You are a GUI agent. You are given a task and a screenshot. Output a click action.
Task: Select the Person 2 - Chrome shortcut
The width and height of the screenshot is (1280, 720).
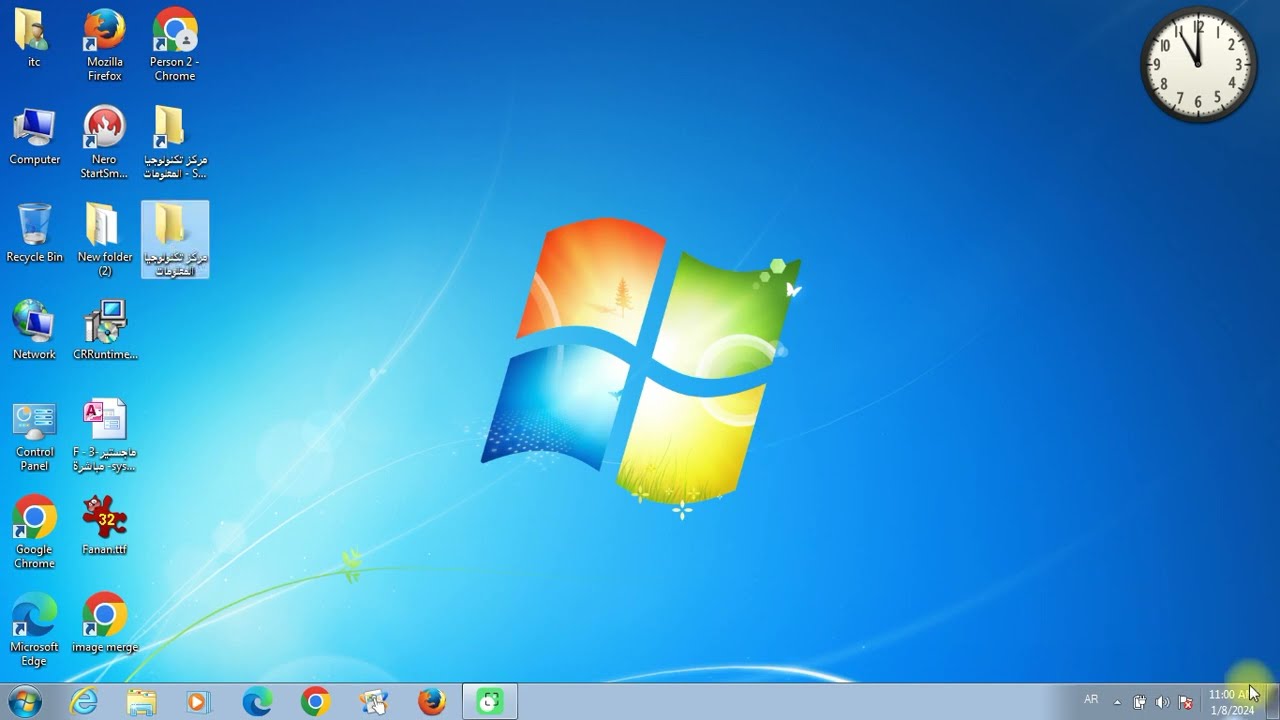(174, 45)
